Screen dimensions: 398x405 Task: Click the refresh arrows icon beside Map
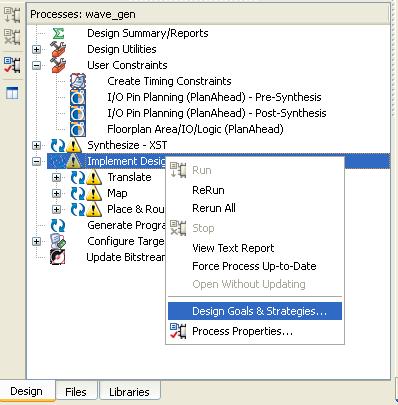pyautogui.click(x=78, y=193)
